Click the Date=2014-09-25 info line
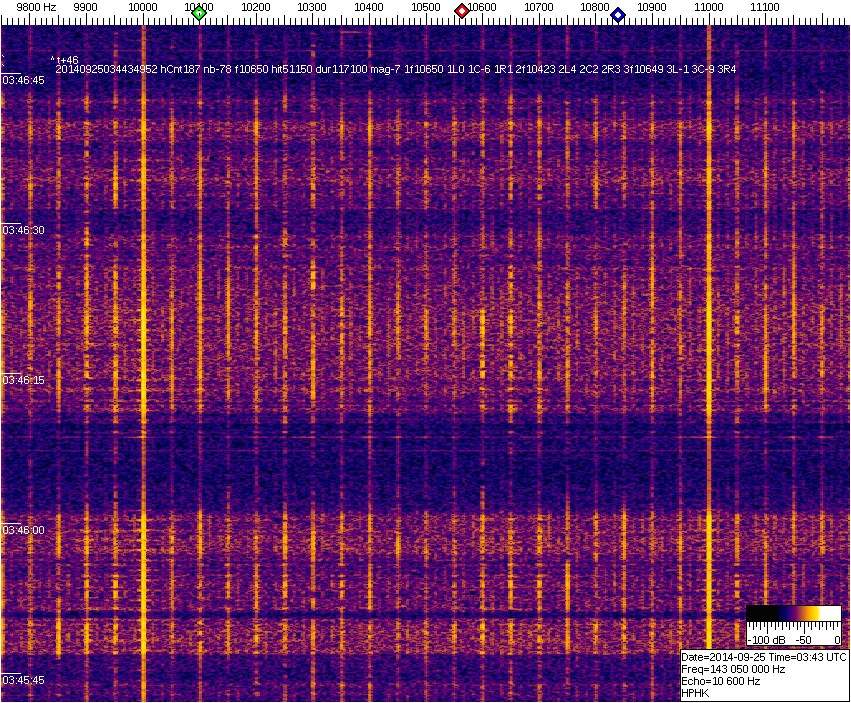This screenshot has height=703, width=851. tap(764, 657)
